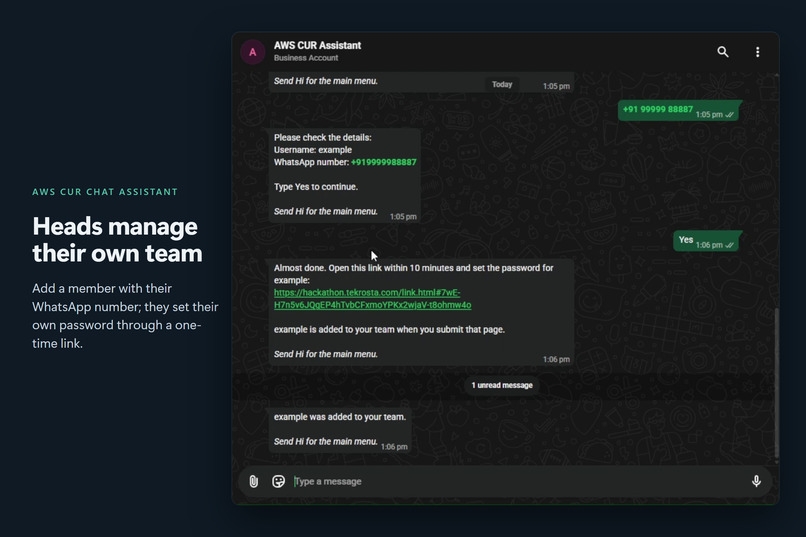Viewport: 806px width, 537px height.
Task: Click the attachment paperclip icon
Action: (x=253, y=482)
